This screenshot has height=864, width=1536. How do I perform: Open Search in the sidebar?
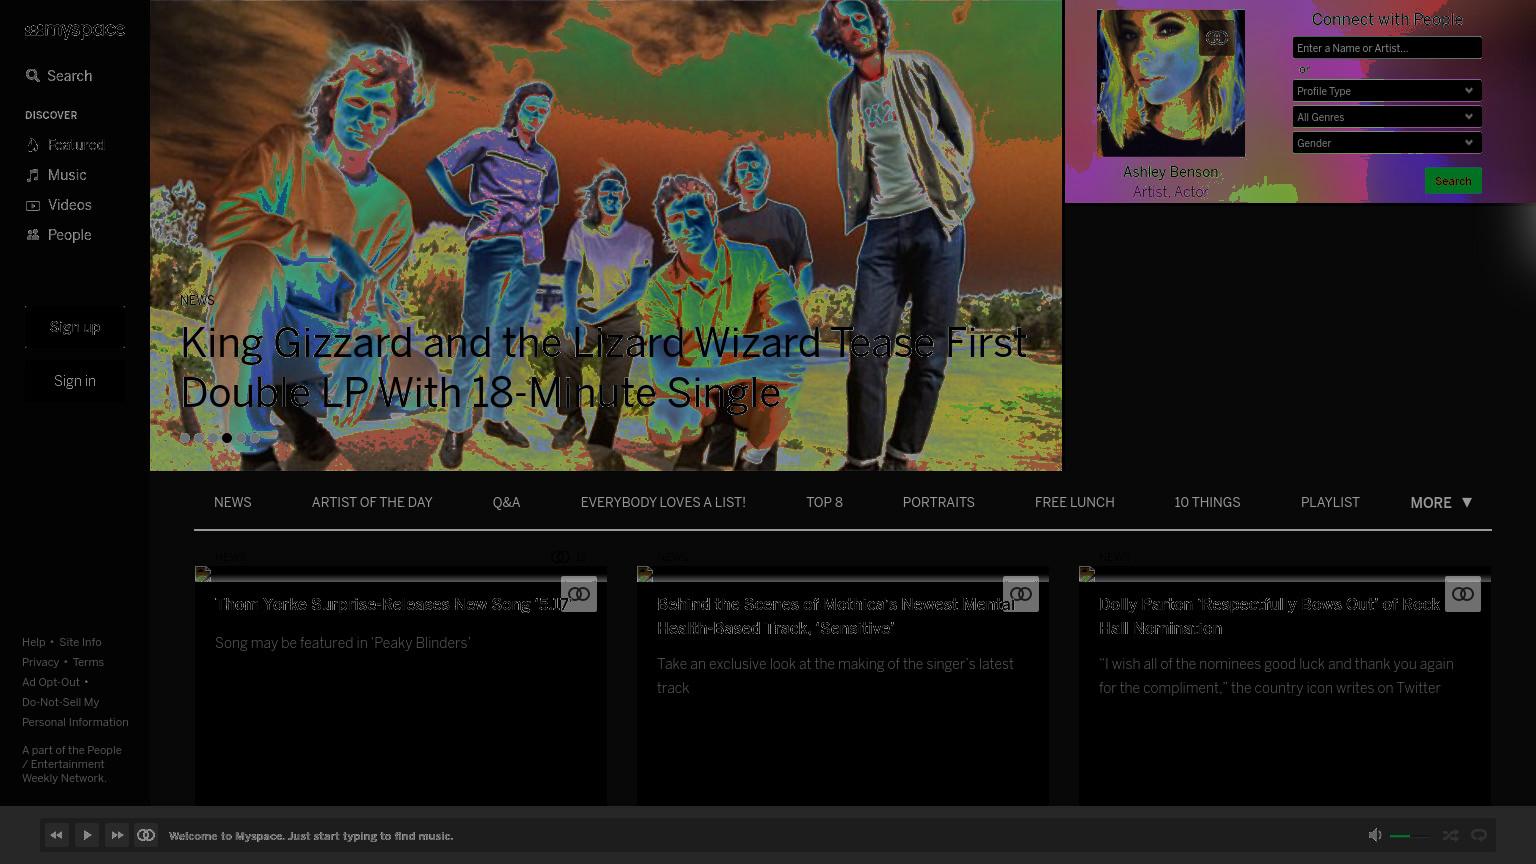(x=59, y=76)
